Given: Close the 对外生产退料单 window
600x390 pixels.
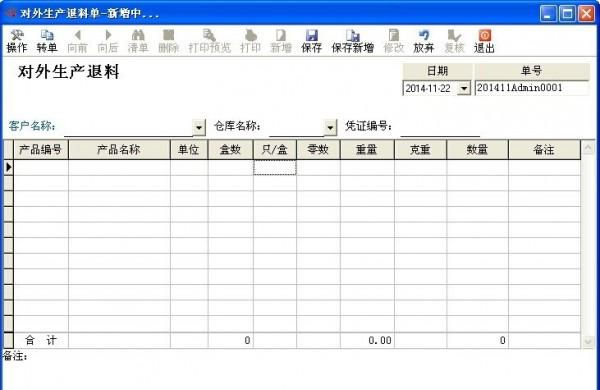Looking at the screenshot, I should (586, 14).
